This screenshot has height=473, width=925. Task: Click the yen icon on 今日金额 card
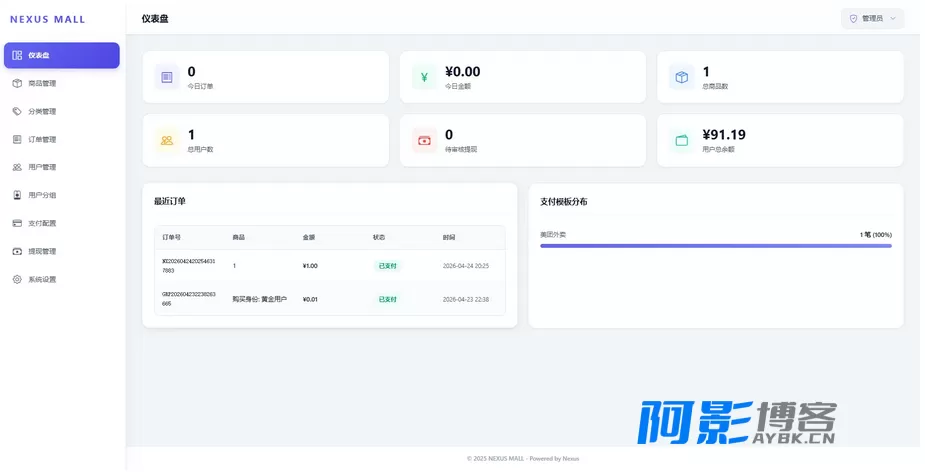424,77
